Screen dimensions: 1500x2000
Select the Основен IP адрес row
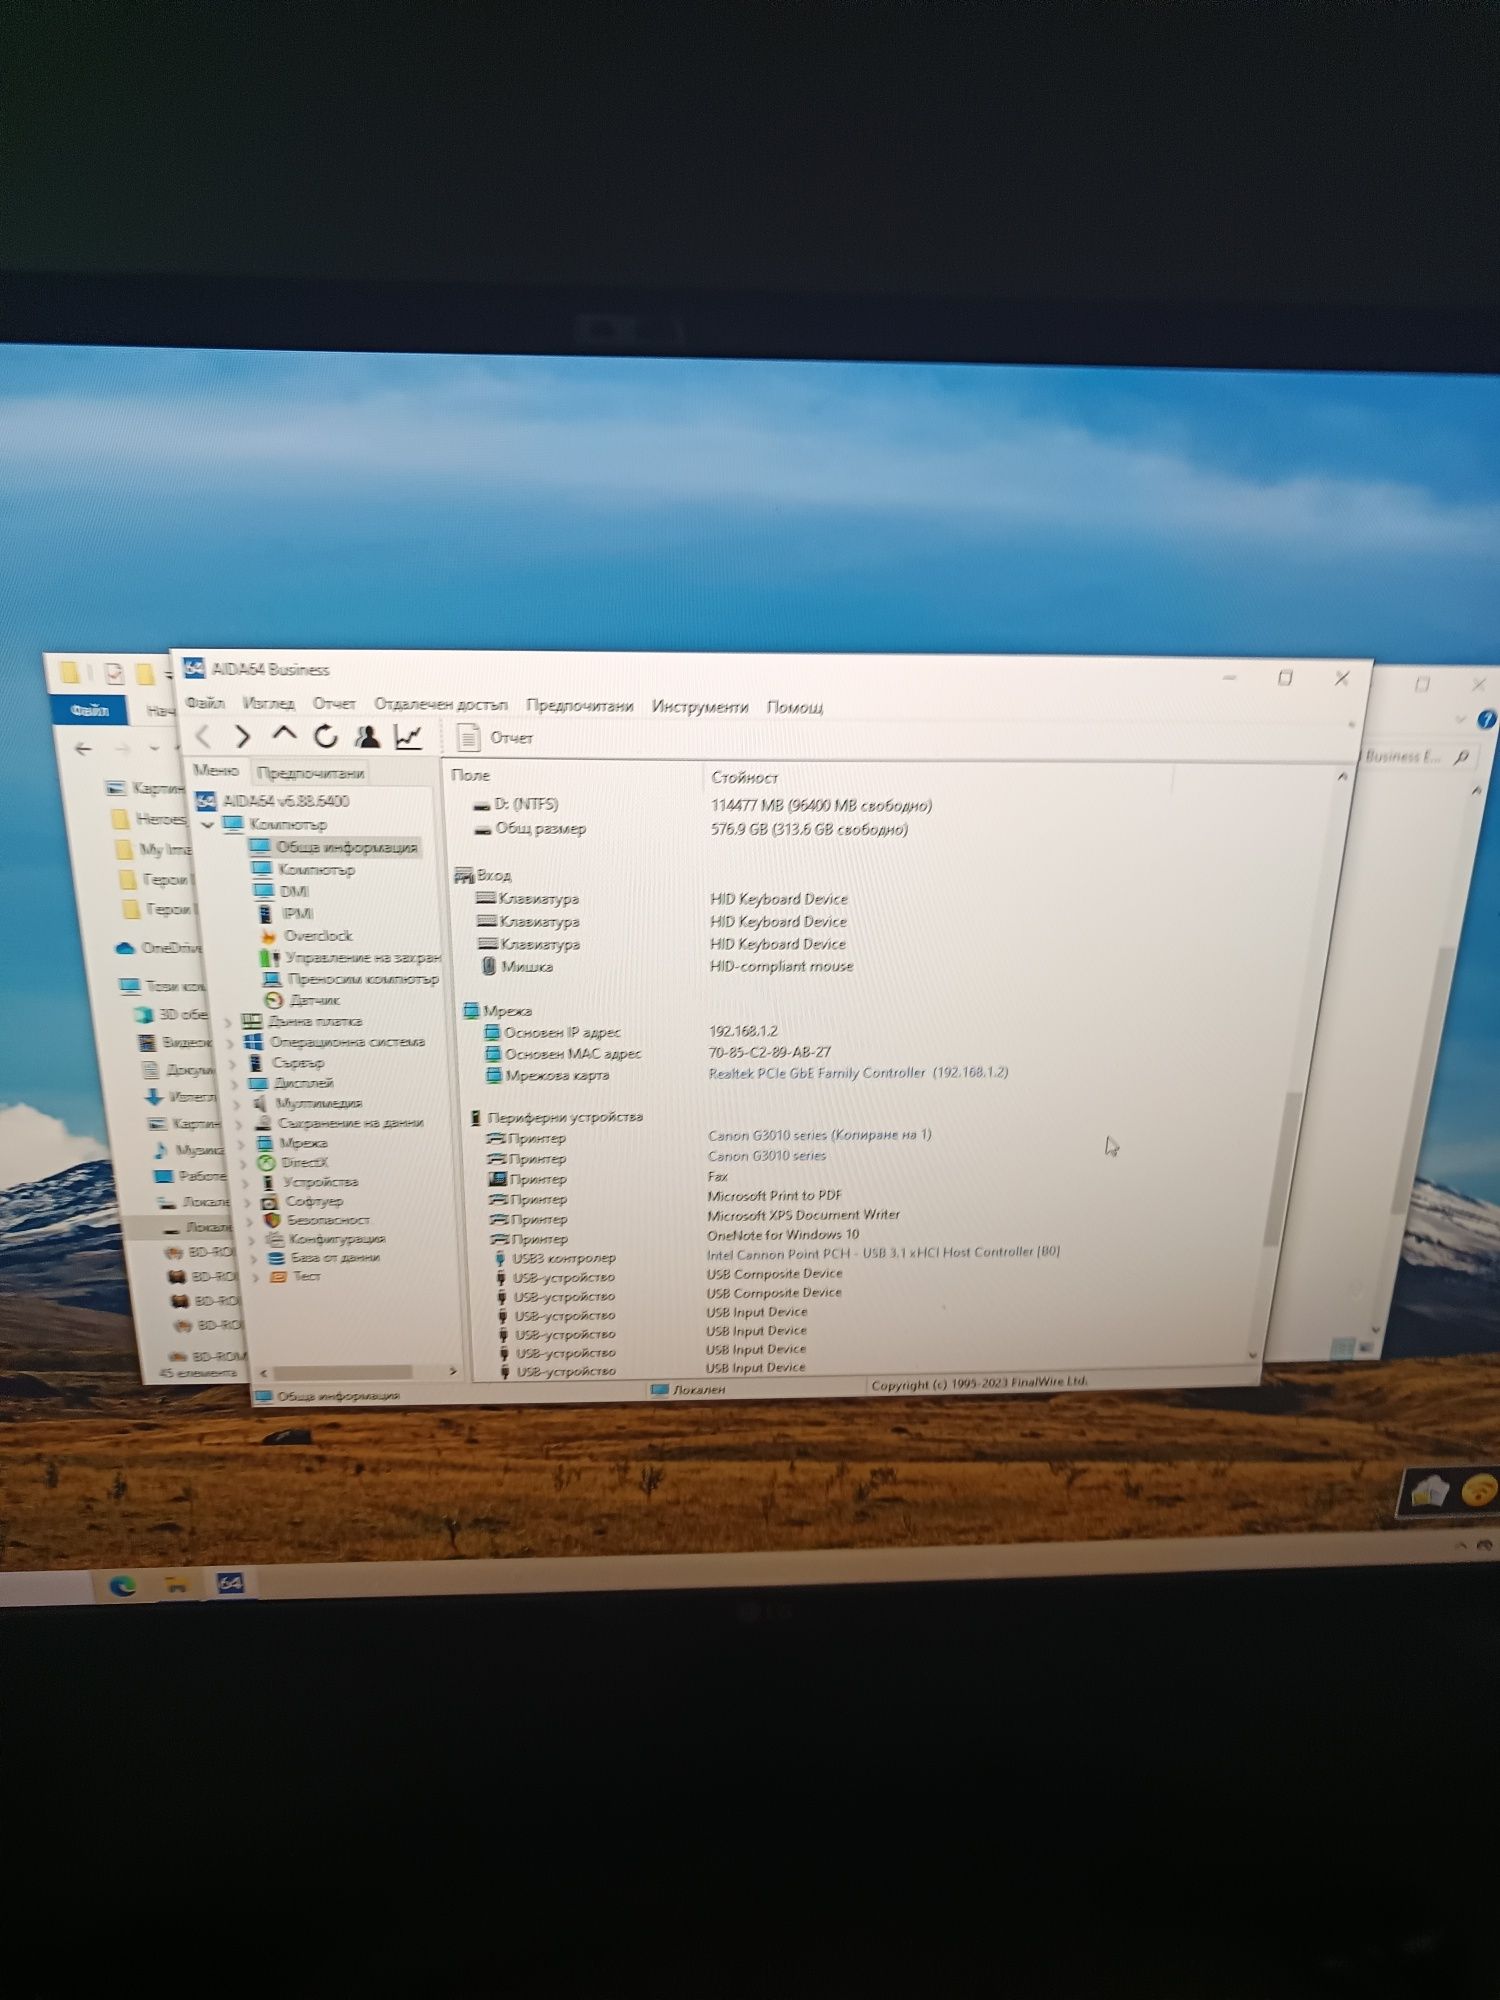coord(632,1032)
